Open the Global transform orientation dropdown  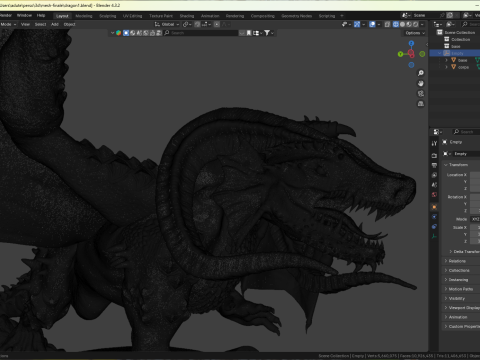point(167,24)
